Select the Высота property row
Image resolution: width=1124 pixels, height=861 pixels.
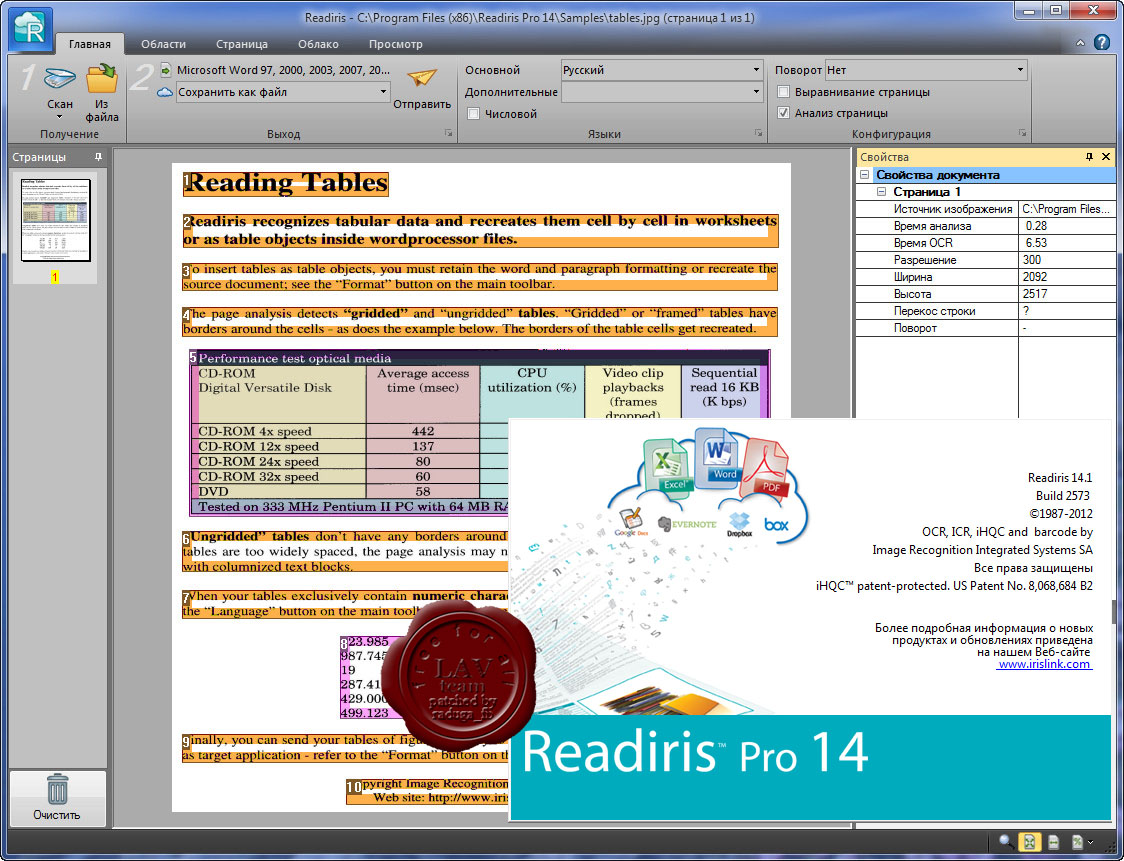986,294
